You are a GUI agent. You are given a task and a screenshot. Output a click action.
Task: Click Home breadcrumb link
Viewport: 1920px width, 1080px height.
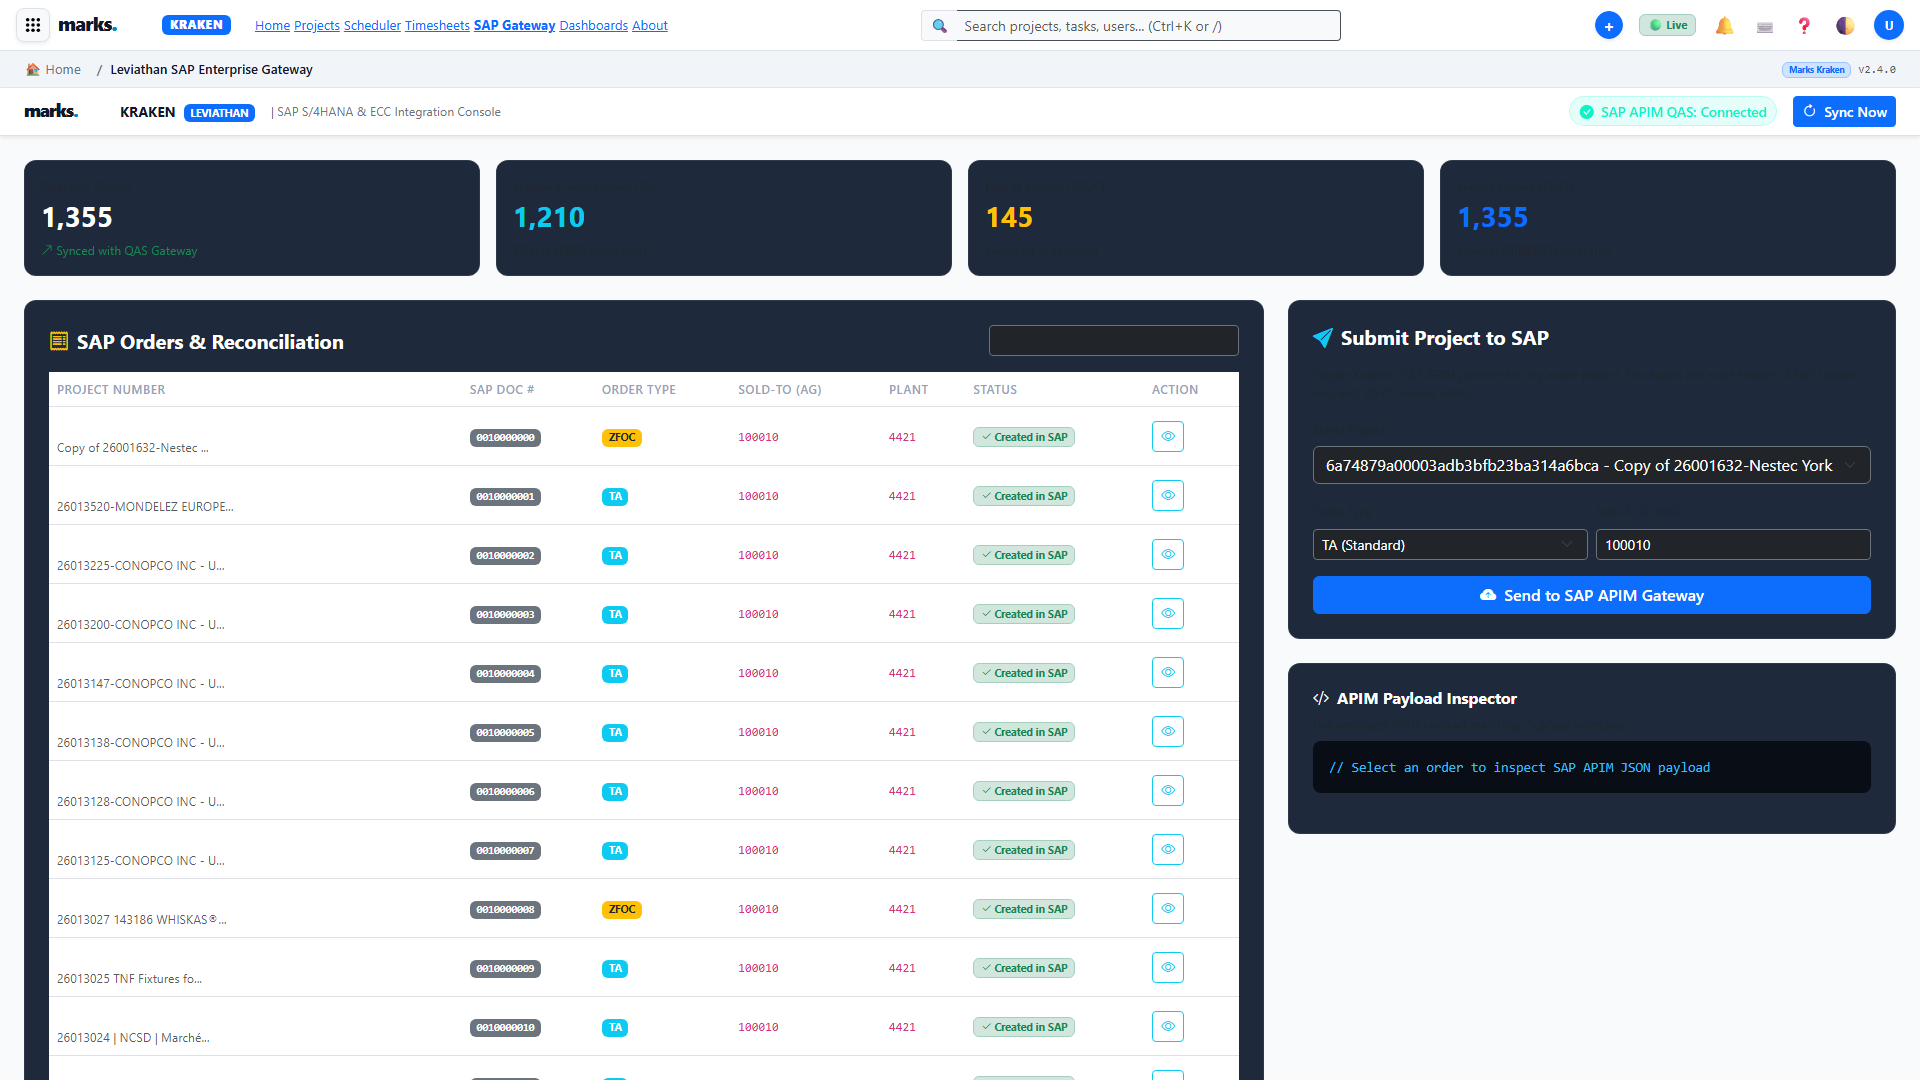point(63,69)
